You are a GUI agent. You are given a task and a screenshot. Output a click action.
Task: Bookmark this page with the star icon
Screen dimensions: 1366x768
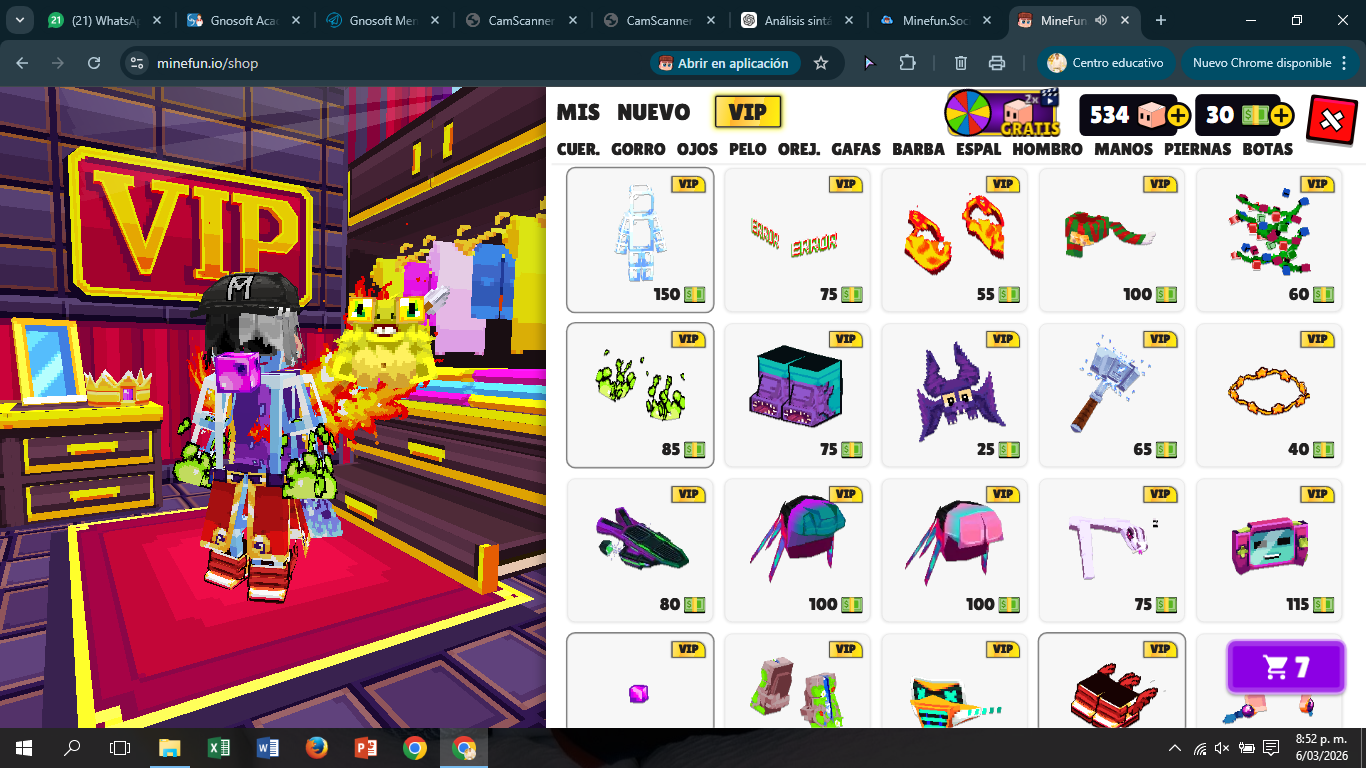click(821, 63)
